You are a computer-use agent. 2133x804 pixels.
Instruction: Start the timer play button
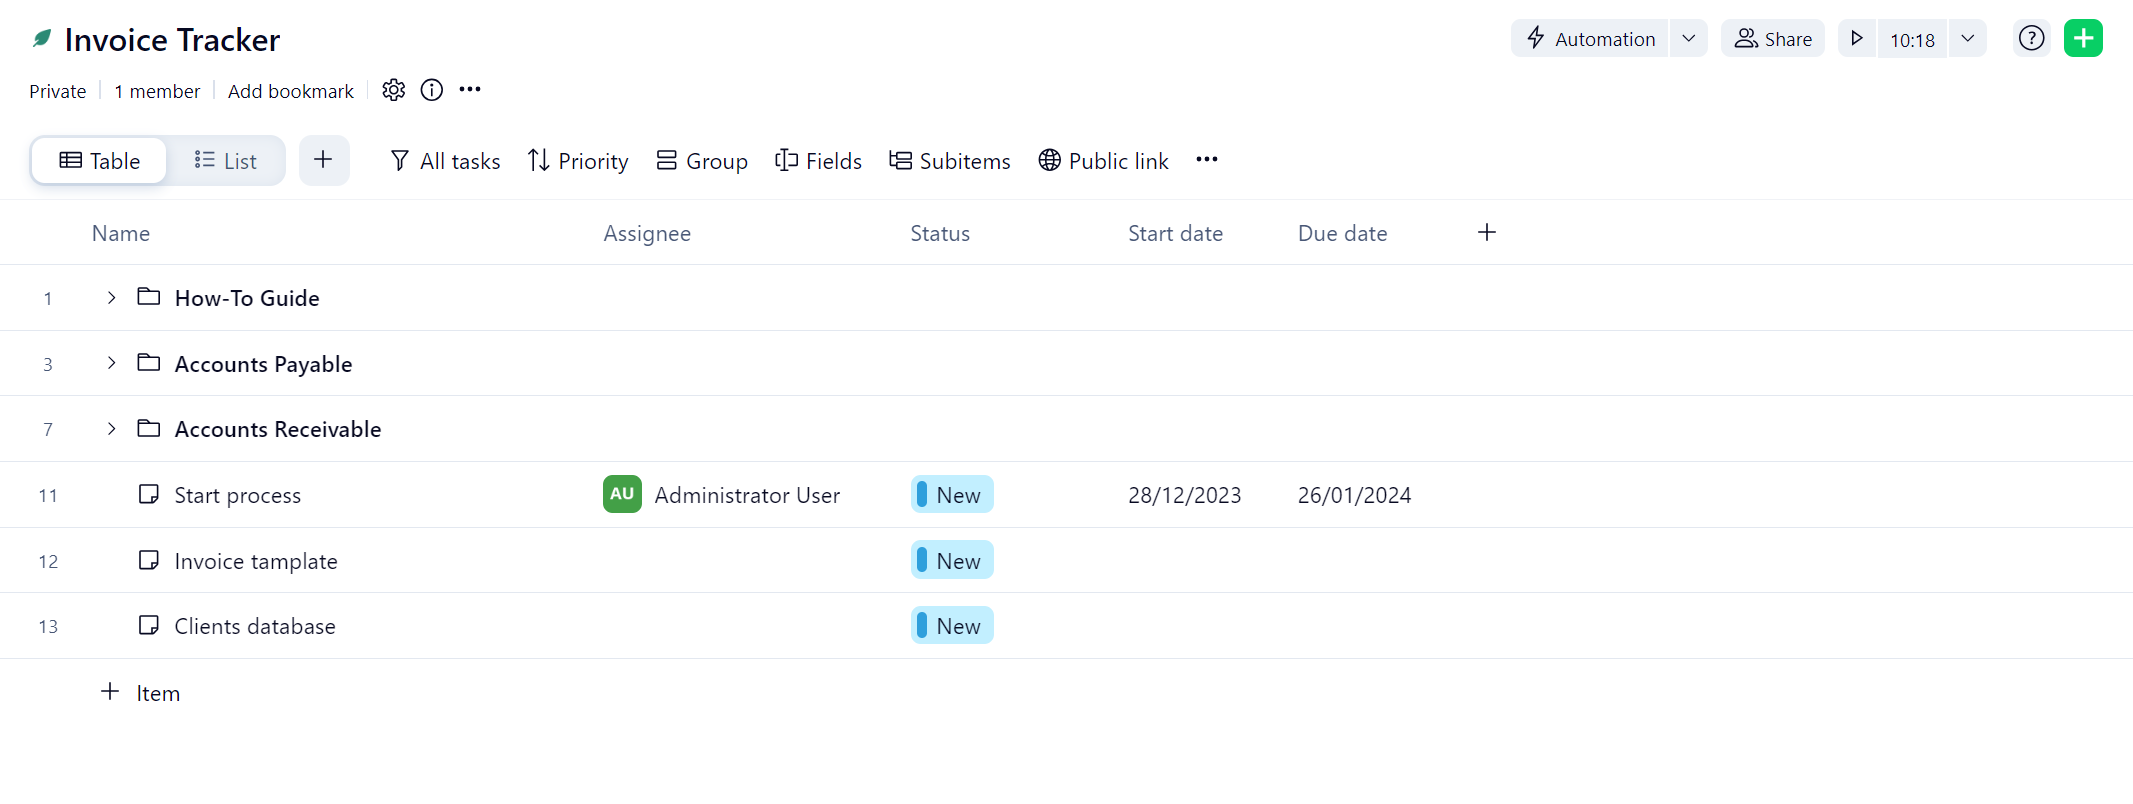click(1857, 39)
